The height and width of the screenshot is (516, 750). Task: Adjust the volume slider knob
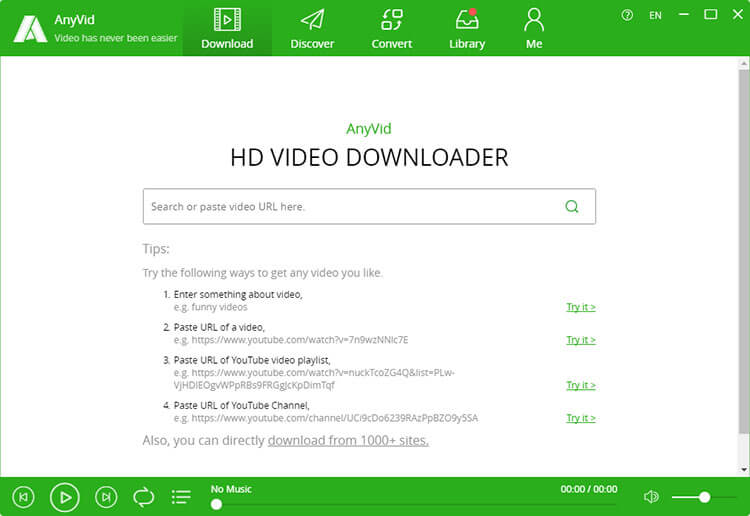pyautogui.click(x=704, y=497)
